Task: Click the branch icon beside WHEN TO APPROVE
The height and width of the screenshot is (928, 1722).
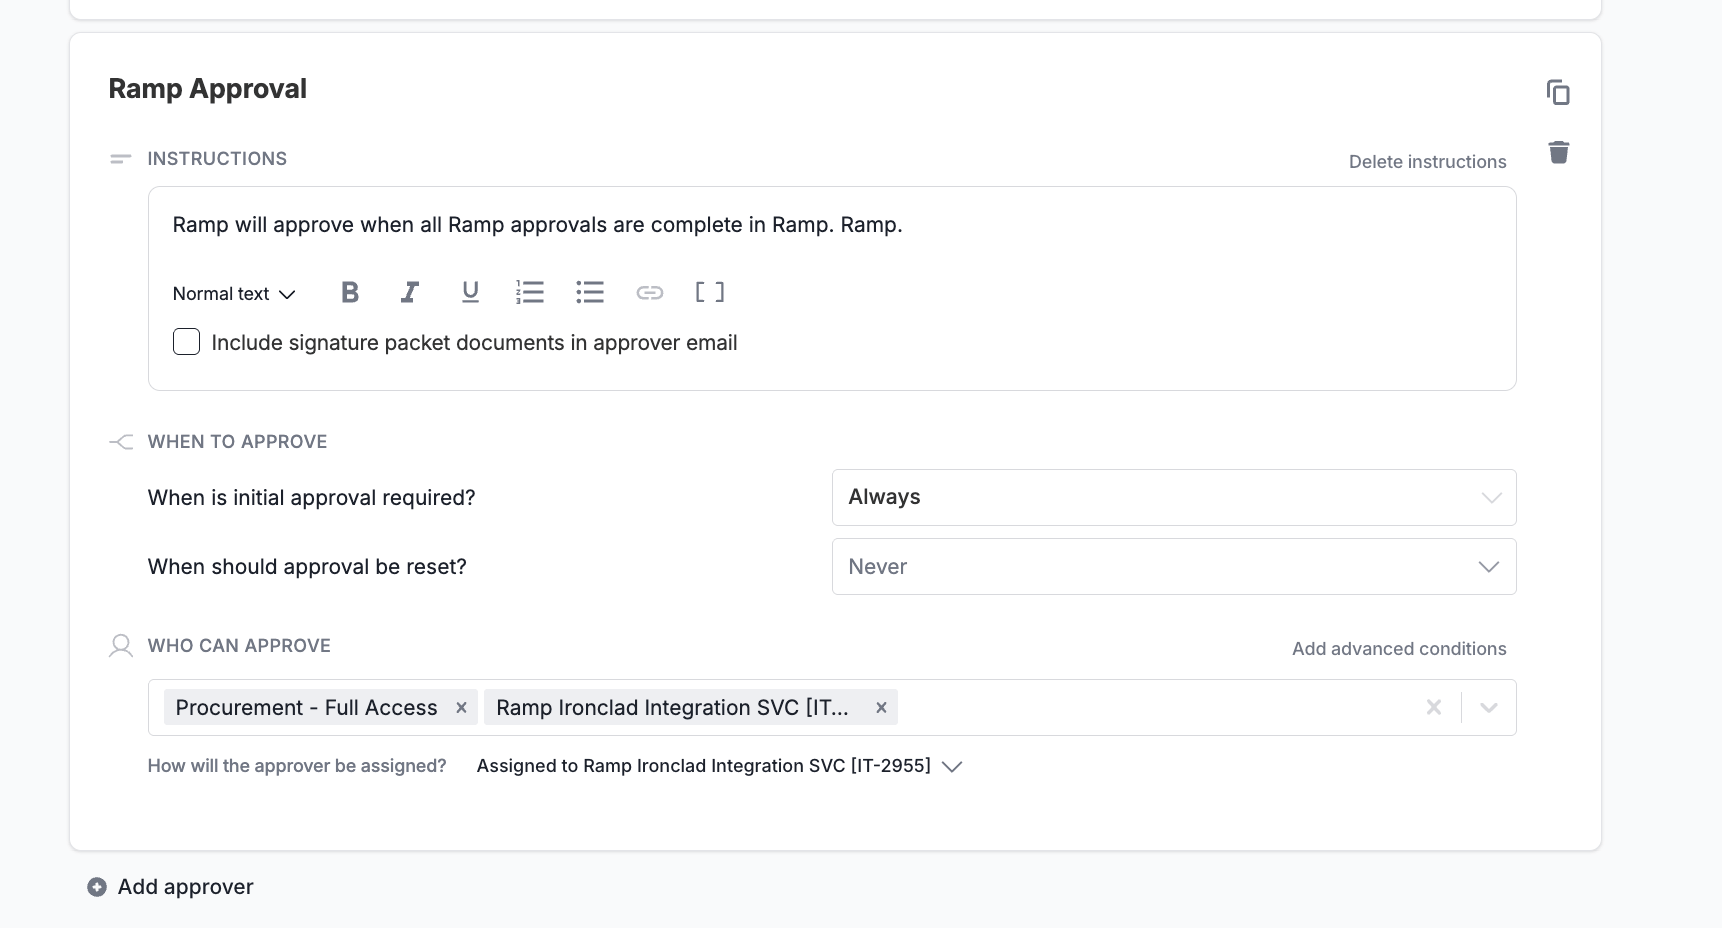Action: click(x=120, y=442)
